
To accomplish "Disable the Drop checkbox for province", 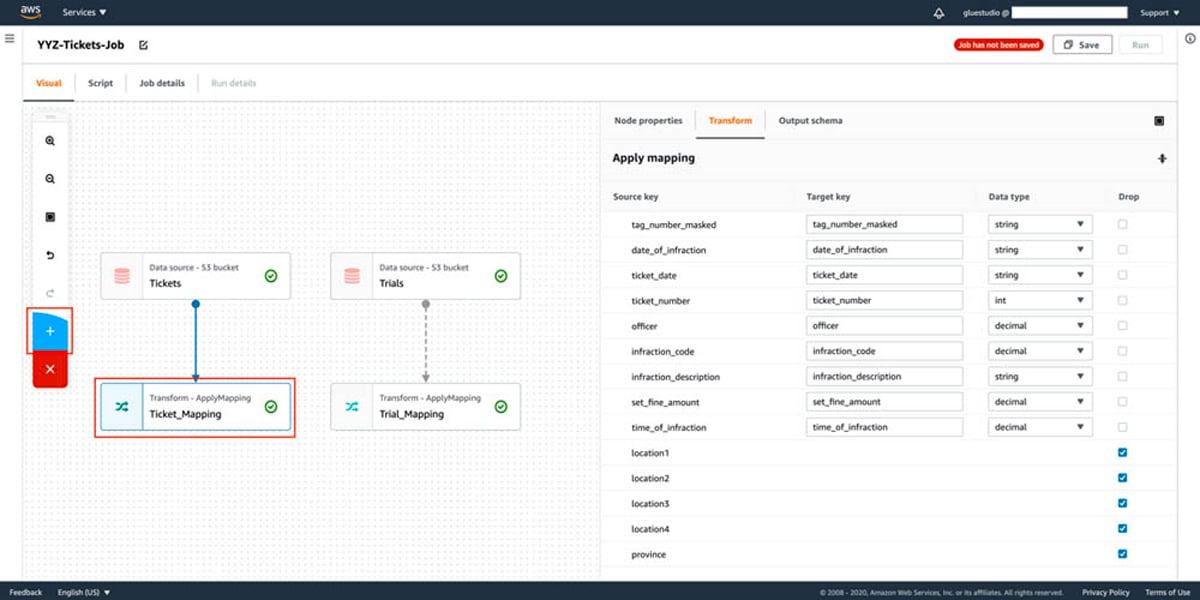I will click(x=1121, y=554).
